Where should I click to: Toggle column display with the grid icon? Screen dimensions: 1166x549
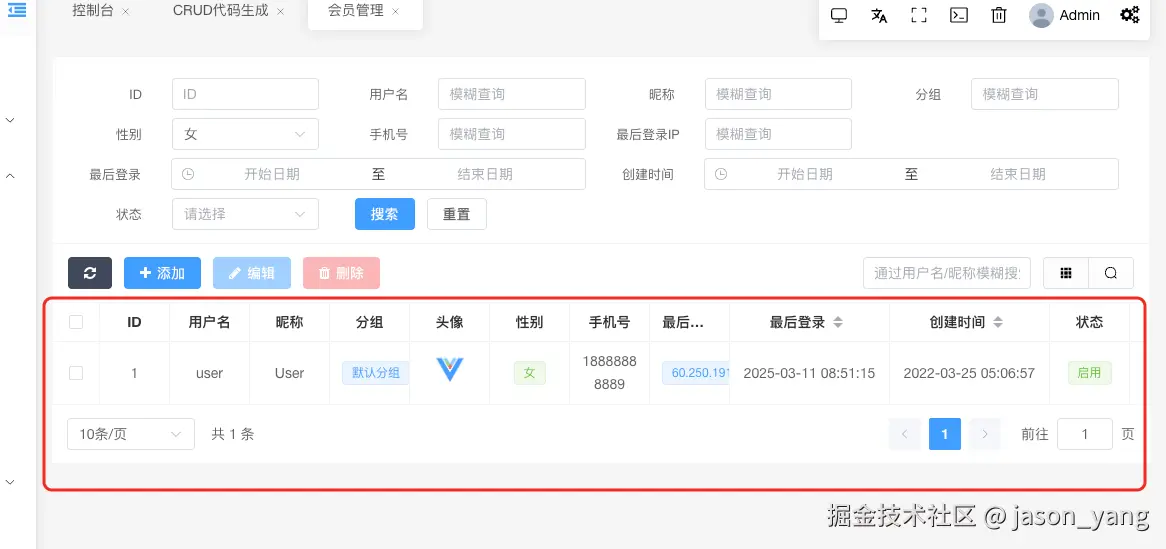(x=1066, y=273)
